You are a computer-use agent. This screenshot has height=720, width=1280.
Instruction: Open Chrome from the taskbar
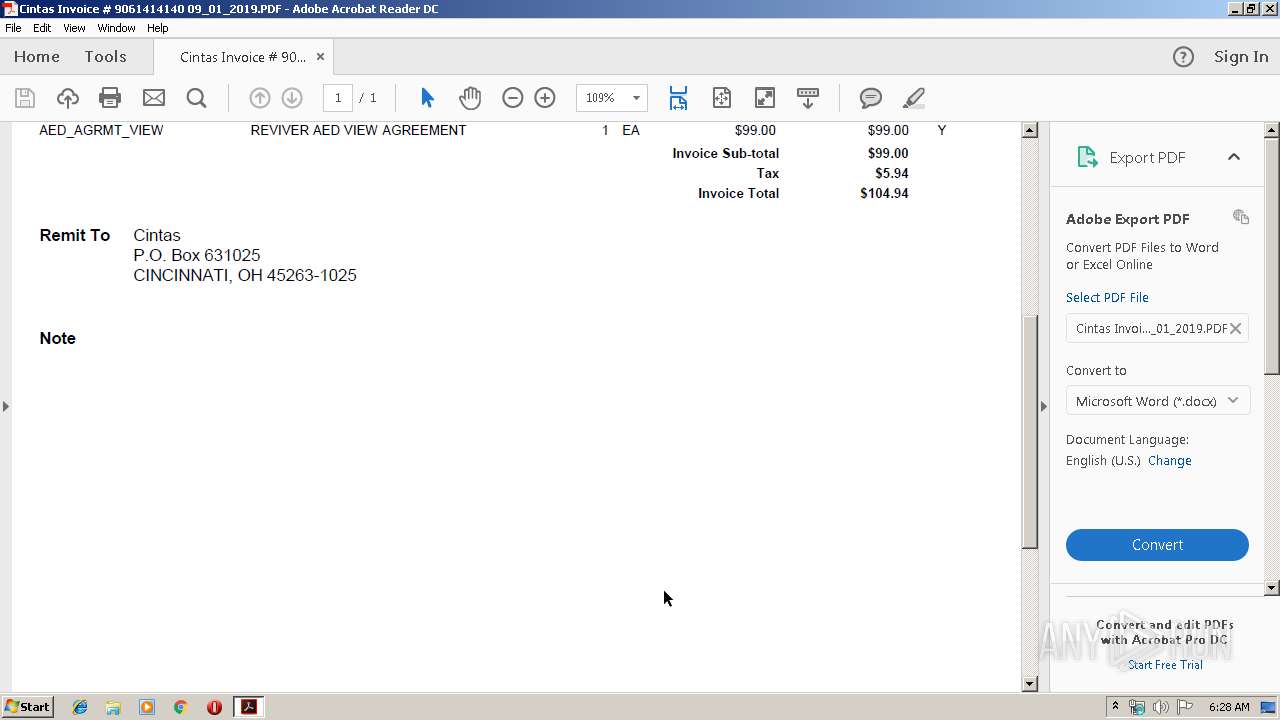coord(180,707)
